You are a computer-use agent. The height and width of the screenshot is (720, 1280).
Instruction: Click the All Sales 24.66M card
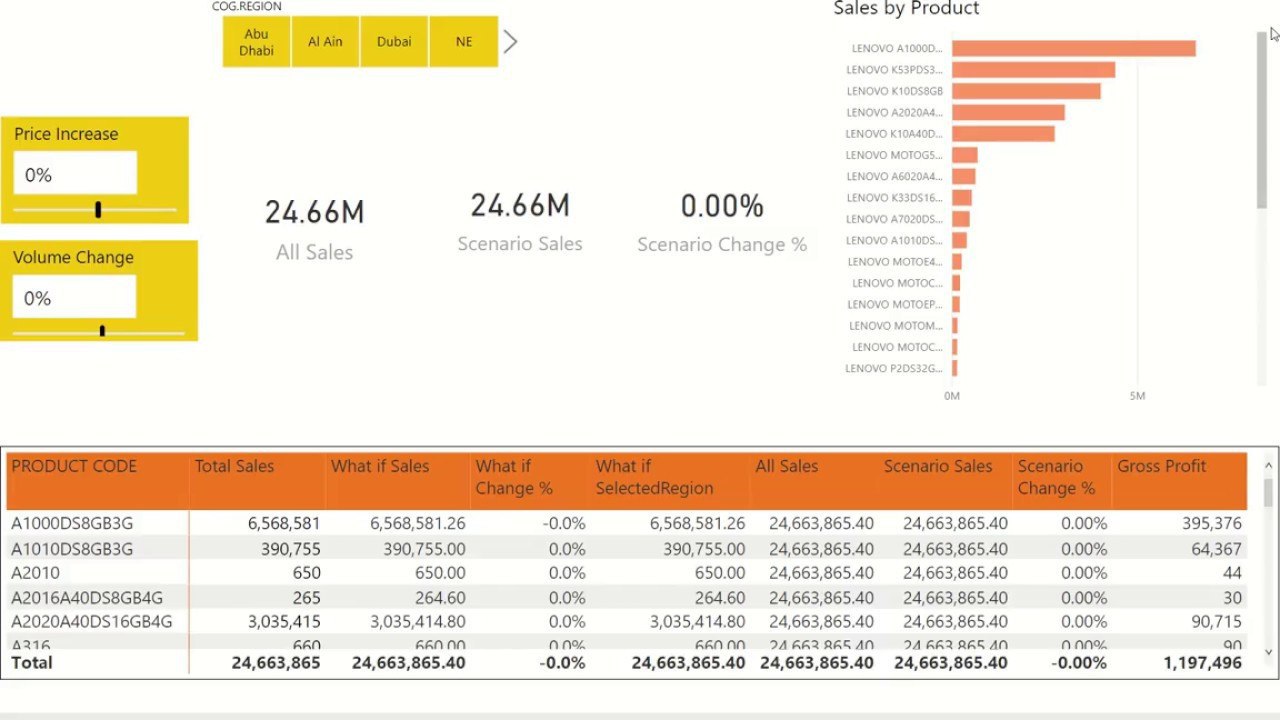click(x=314, y=229)
